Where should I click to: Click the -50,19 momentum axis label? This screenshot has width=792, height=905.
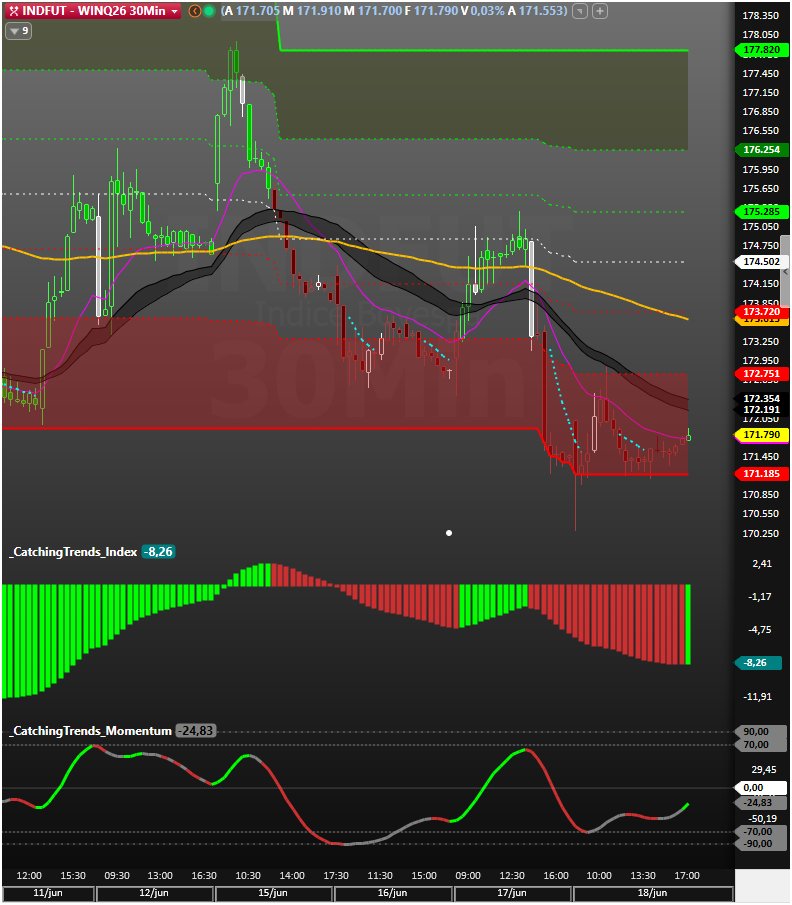pos(762,818)
